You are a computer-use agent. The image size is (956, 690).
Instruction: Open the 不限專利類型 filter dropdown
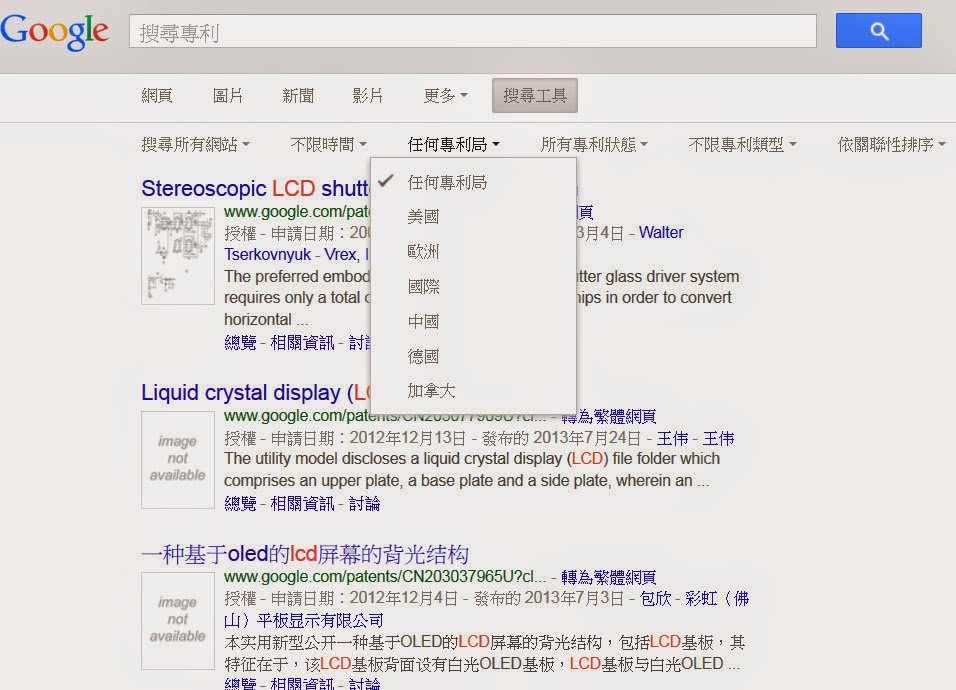click(x=743, y=144)
